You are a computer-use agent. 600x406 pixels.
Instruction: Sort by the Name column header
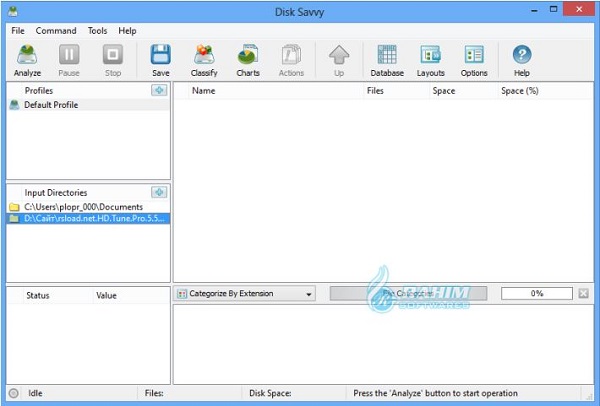(x=276, y=91)
